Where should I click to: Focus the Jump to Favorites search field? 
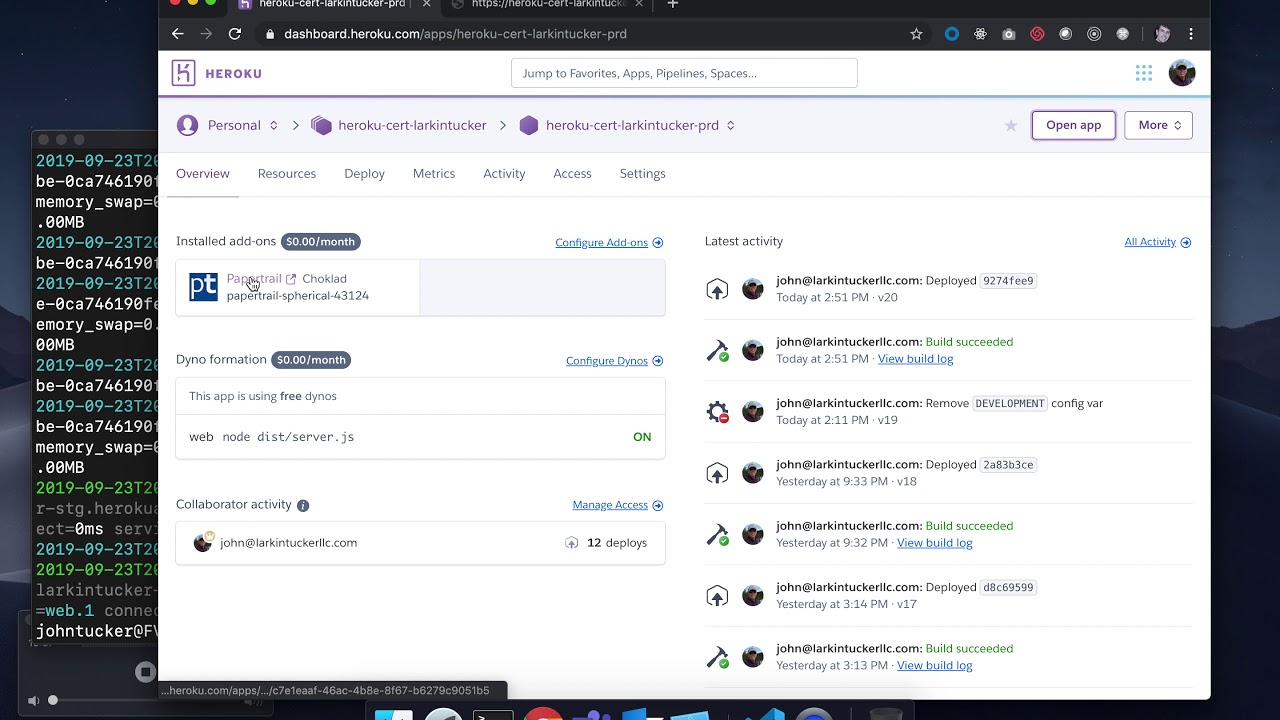pos(684,73)
